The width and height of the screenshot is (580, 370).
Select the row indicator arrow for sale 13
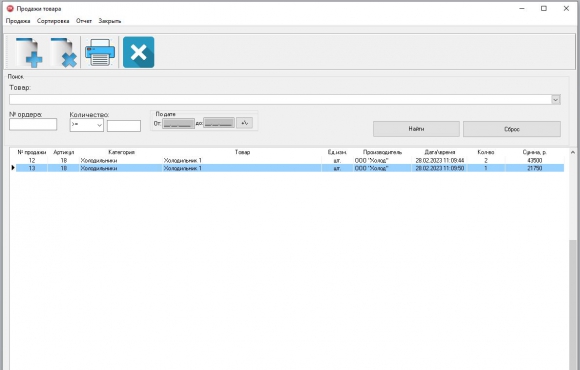13,168
